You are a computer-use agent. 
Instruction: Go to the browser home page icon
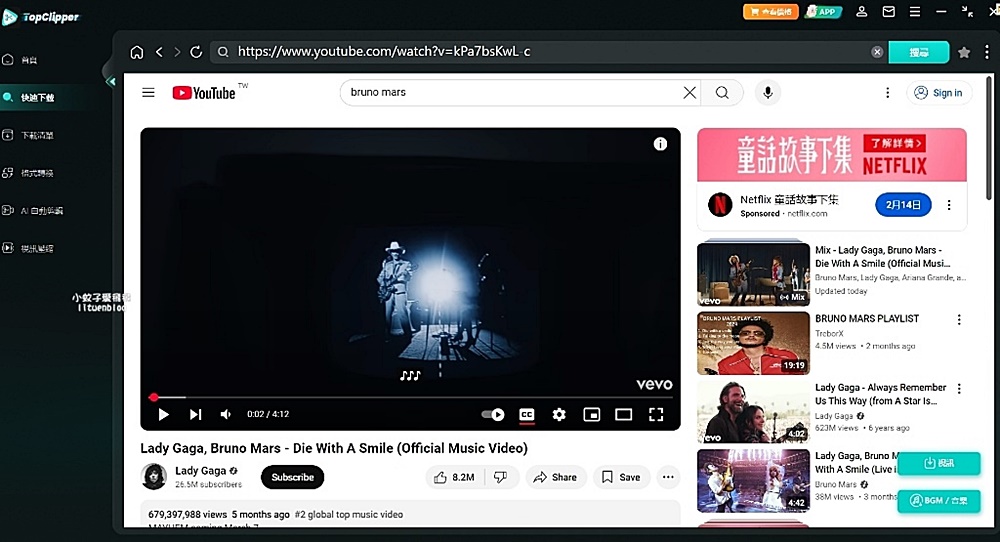coord(136,52)
